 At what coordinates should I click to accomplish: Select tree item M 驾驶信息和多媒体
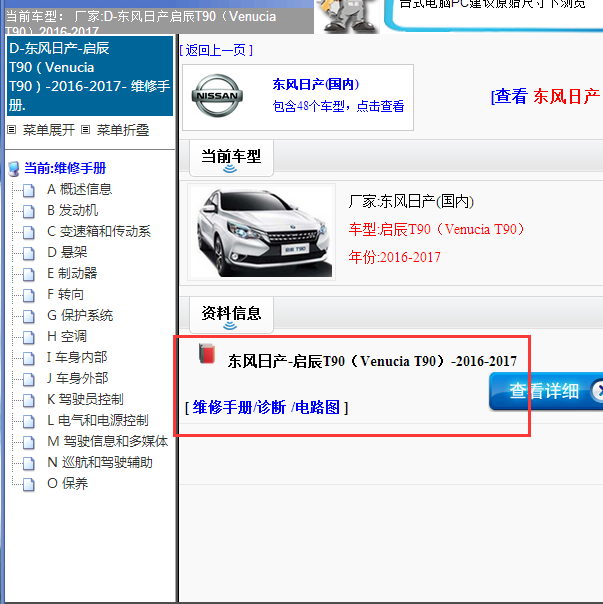107,441
